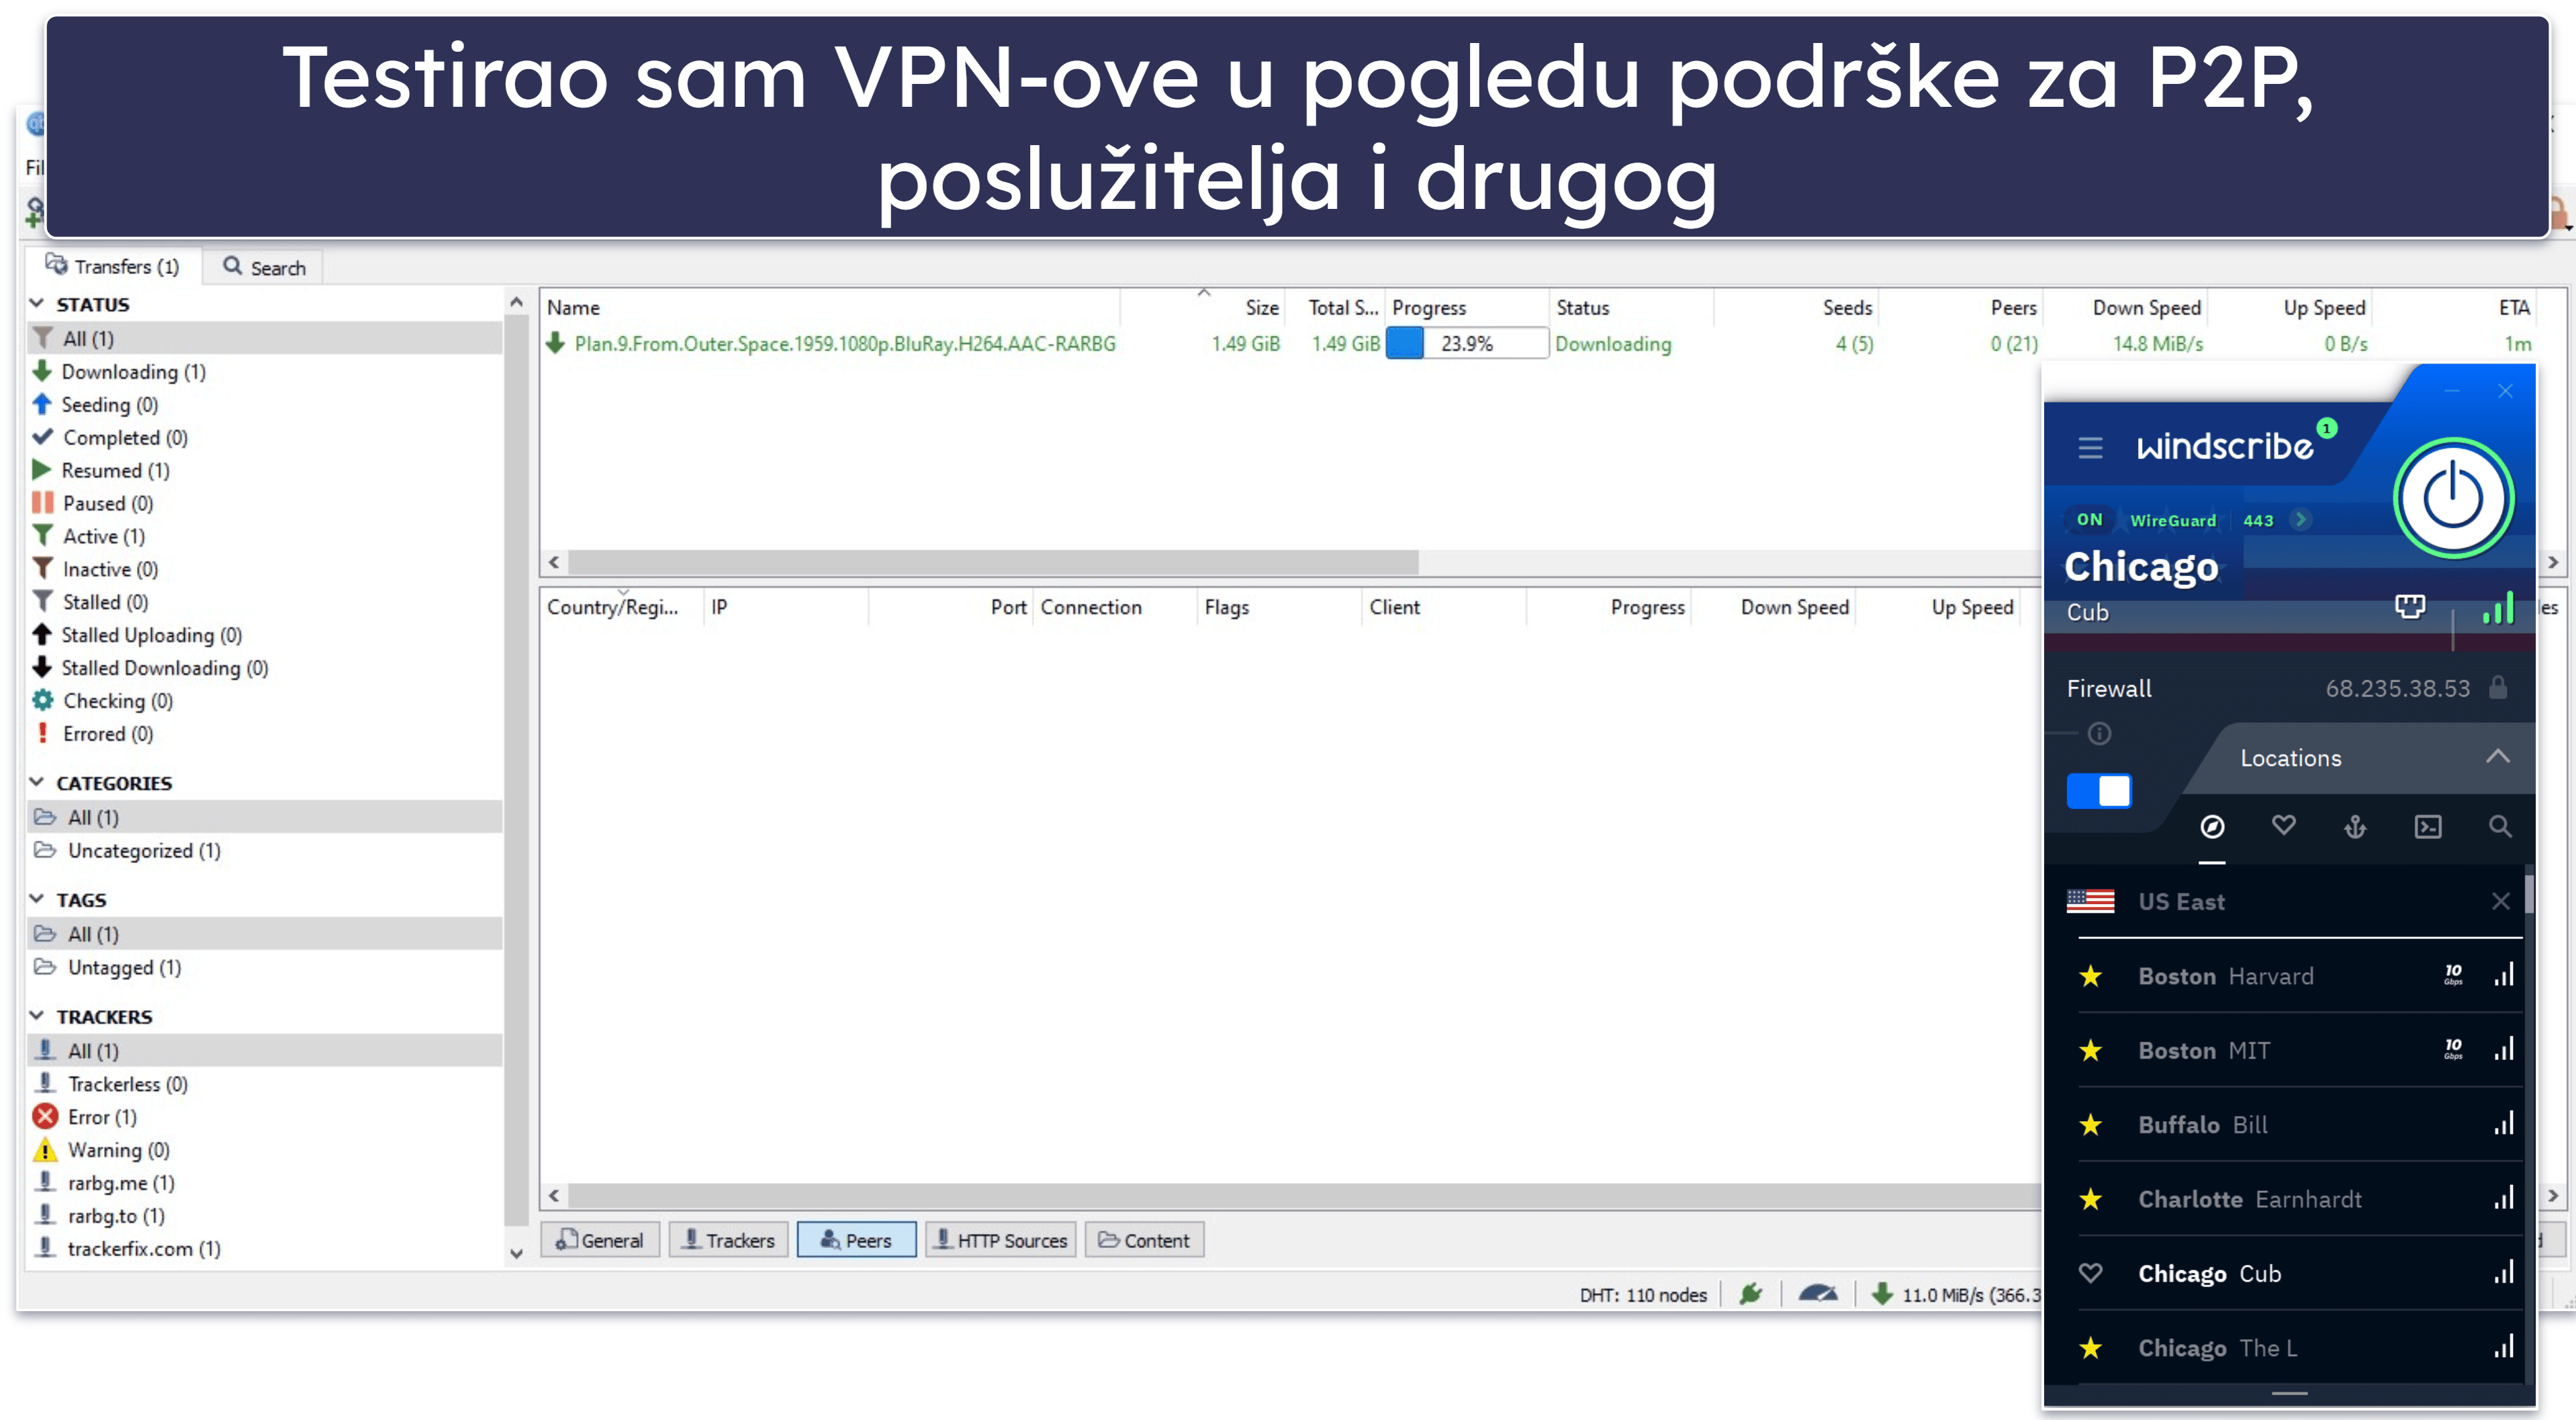Open the Content bottom tab

(1144, 1240)
